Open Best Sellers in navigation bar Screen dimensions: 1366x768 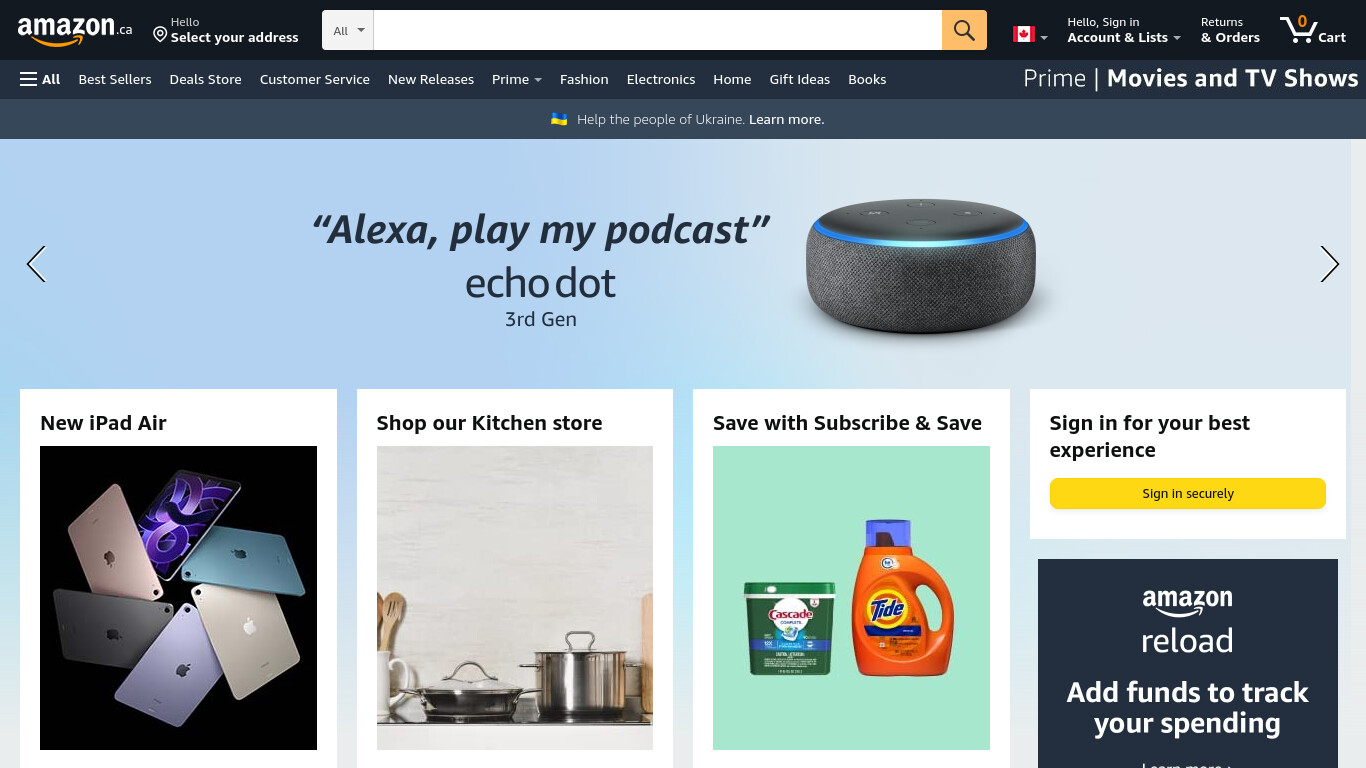(x=115, y=79)
